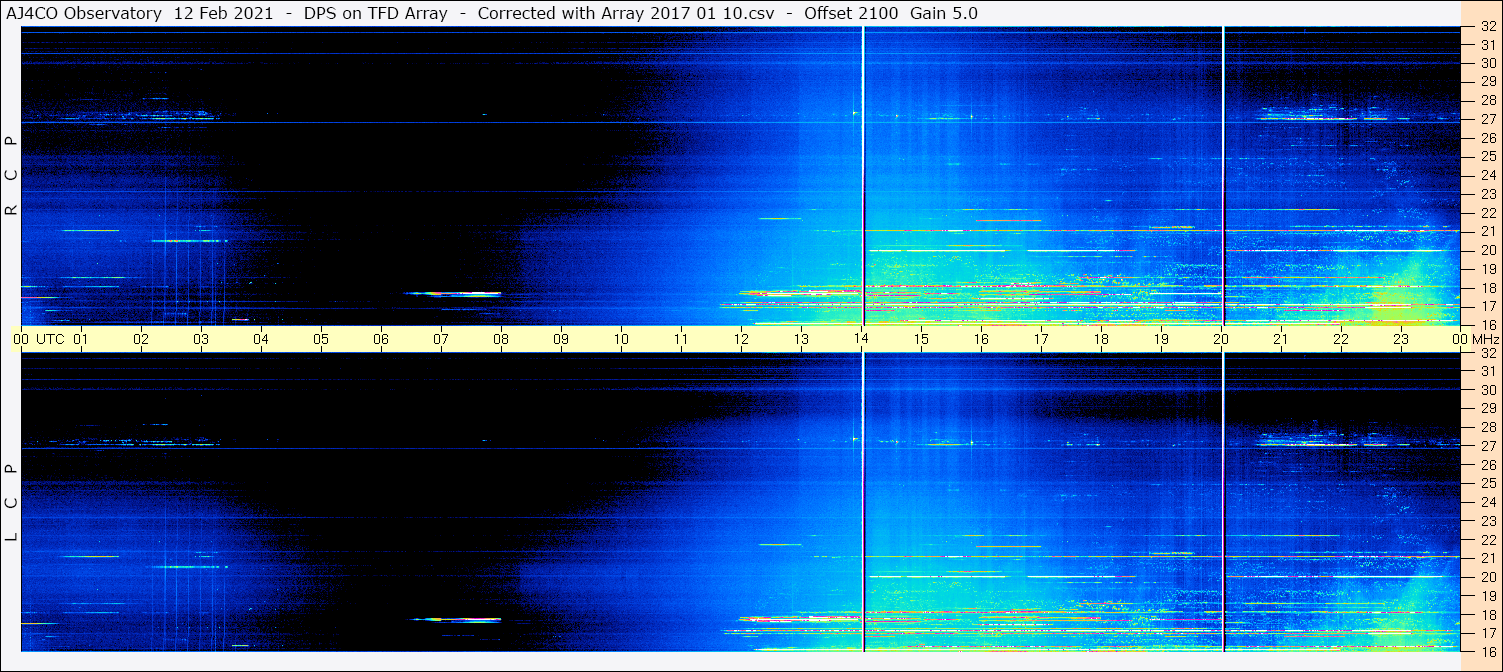Click the 'UTC' label on time axis

pyautogui.click(x=50, y=339)
